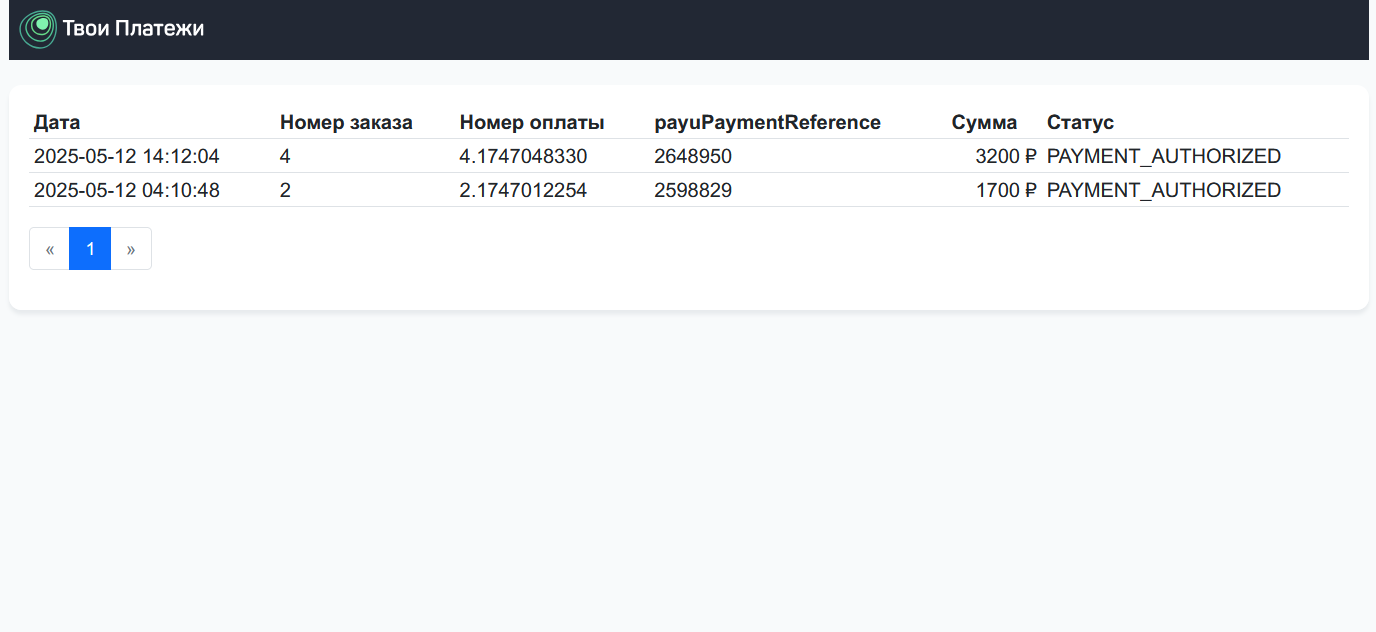This screenshot has width=1376, height=632.
Task: Go to next page with » arrow
Action: (131, 249)
